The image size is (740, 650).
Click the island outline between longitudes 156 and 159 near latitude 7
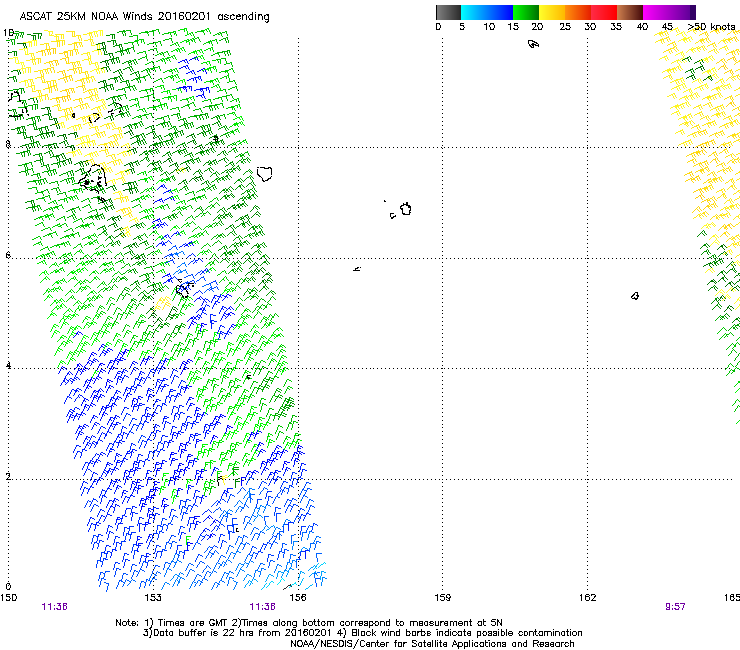(405, 209)
